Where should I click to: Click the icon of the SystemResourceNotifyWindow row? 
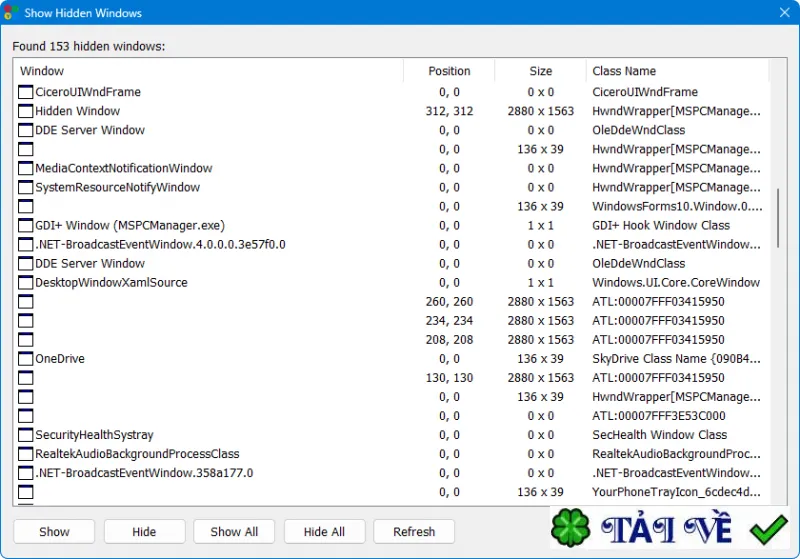pyautogui.click(x=26, y=187)
